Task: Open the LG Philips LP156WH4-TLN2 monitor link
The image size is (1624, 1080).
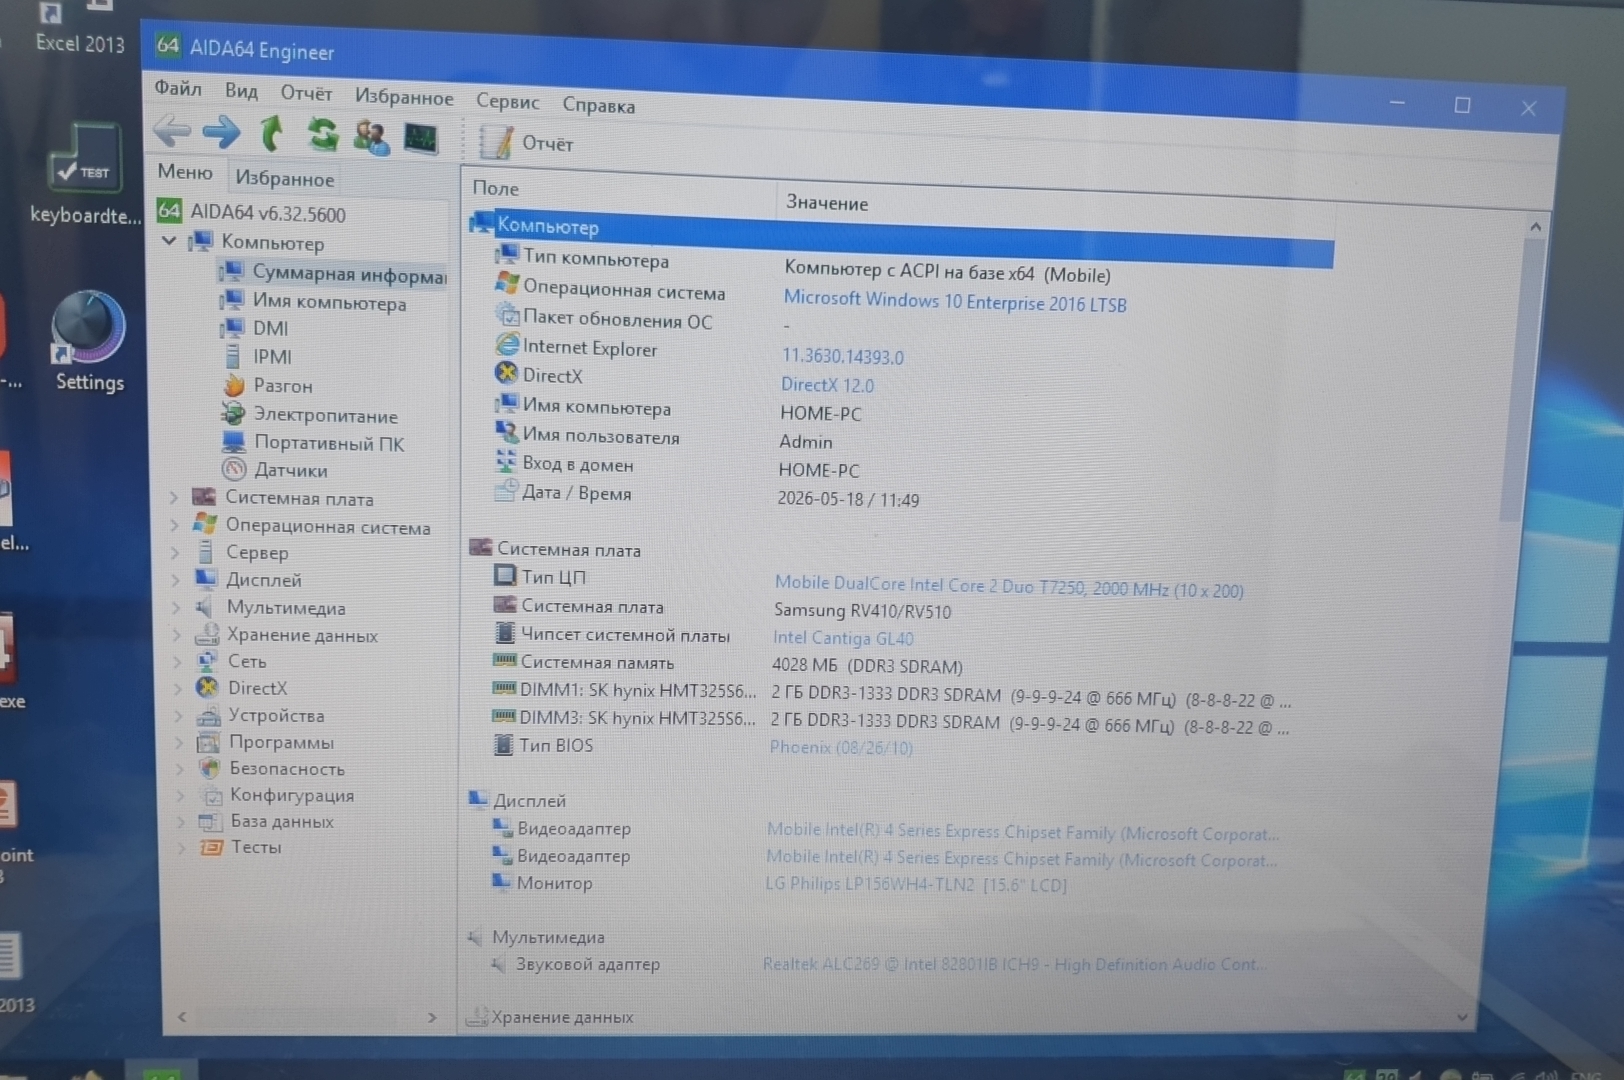Action: (916, 884)
